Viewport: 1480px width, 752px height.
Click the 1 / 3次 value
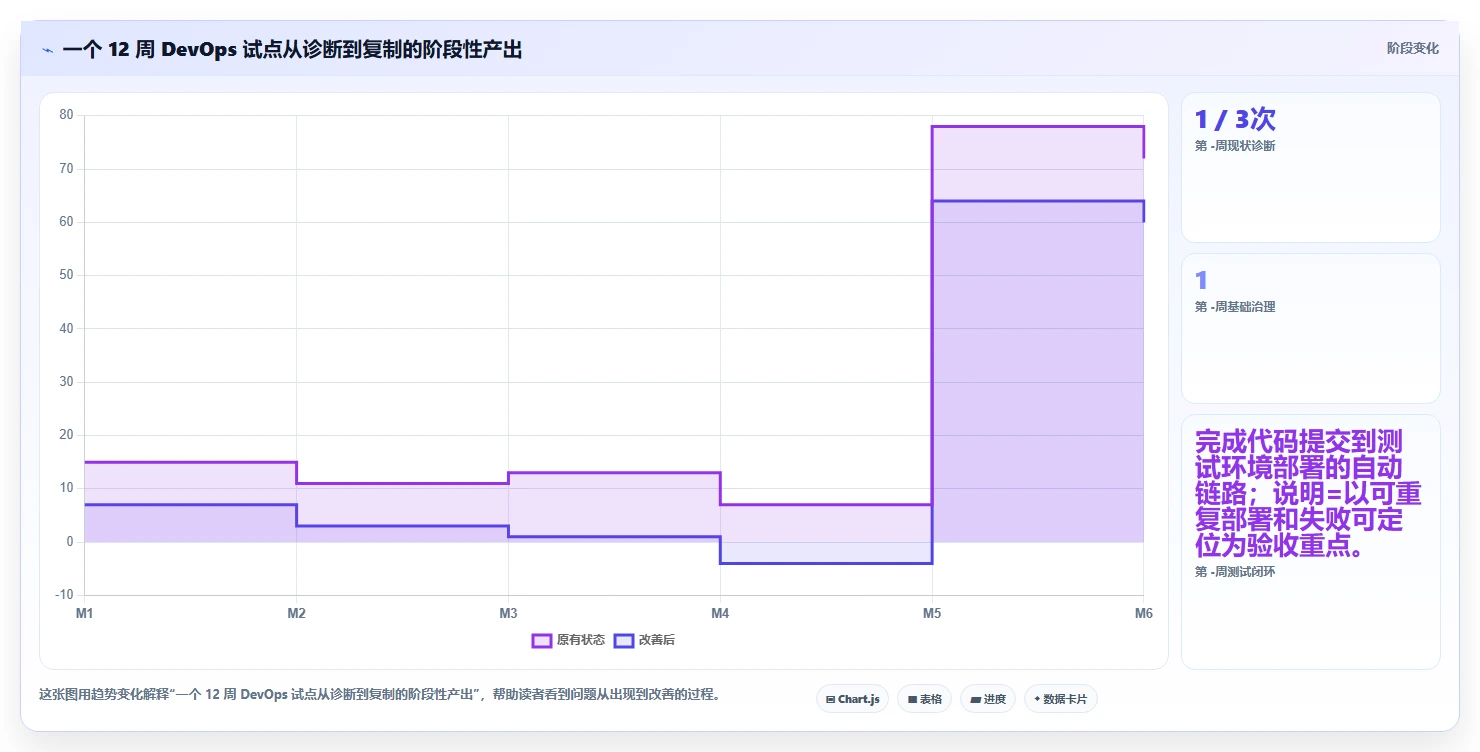click(x=1235, y=119)
